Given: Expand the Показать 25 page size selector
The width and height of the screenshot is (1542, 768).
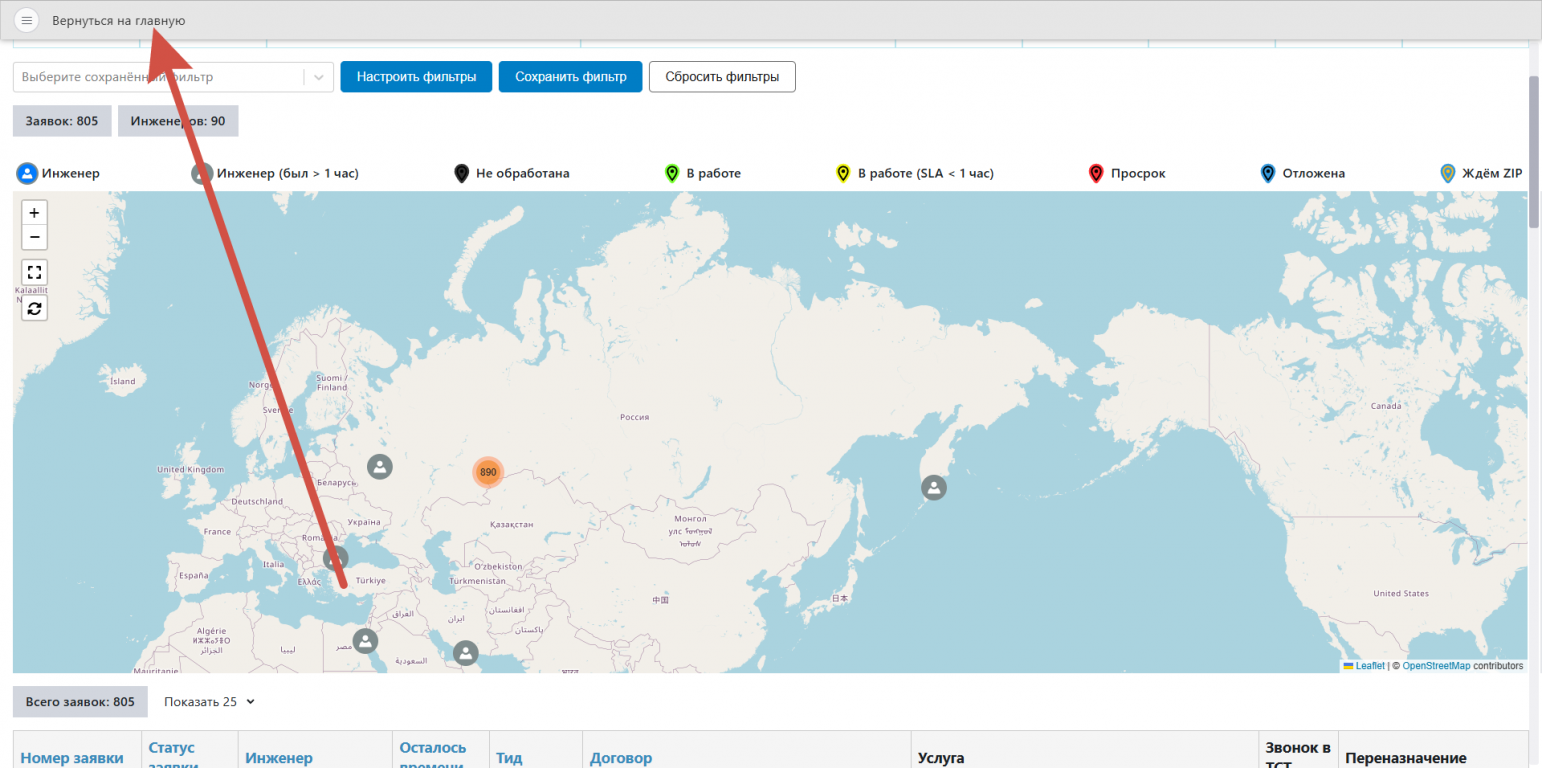Looking at the screenshot, I should pyautogui.click(x=209, y=702).
